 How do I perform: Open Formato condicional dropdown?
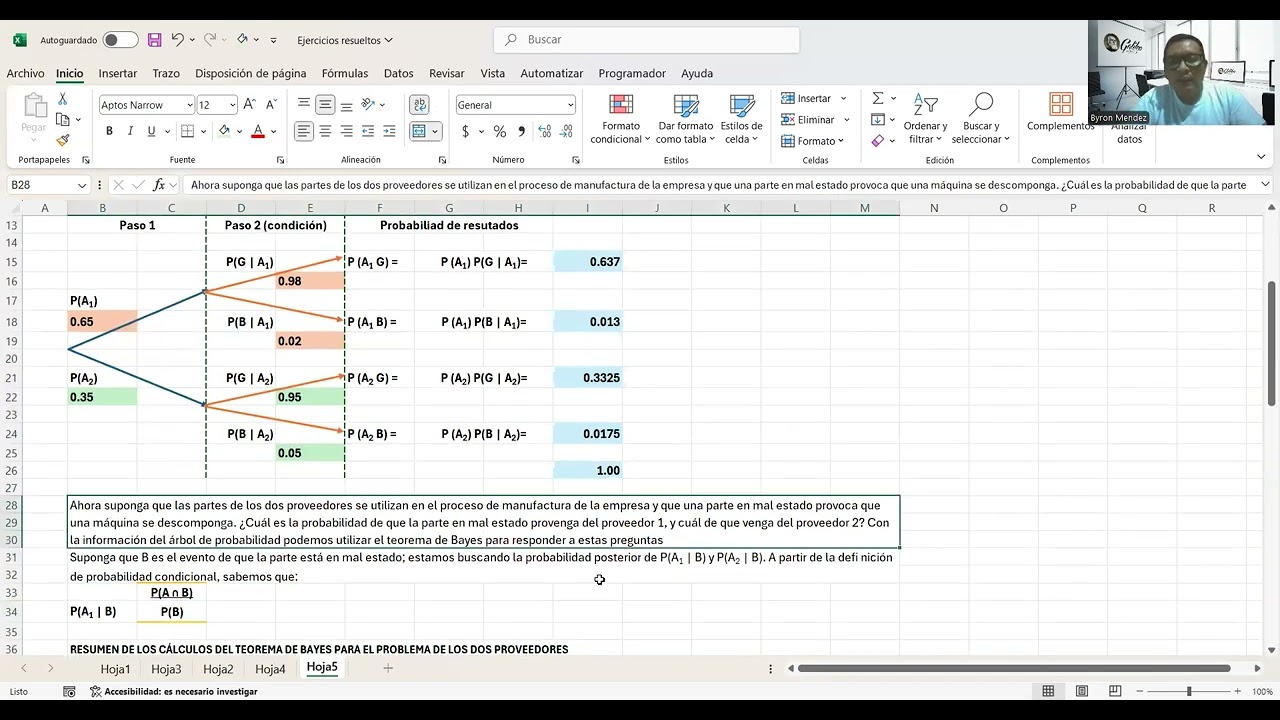[x=621, y=119]
